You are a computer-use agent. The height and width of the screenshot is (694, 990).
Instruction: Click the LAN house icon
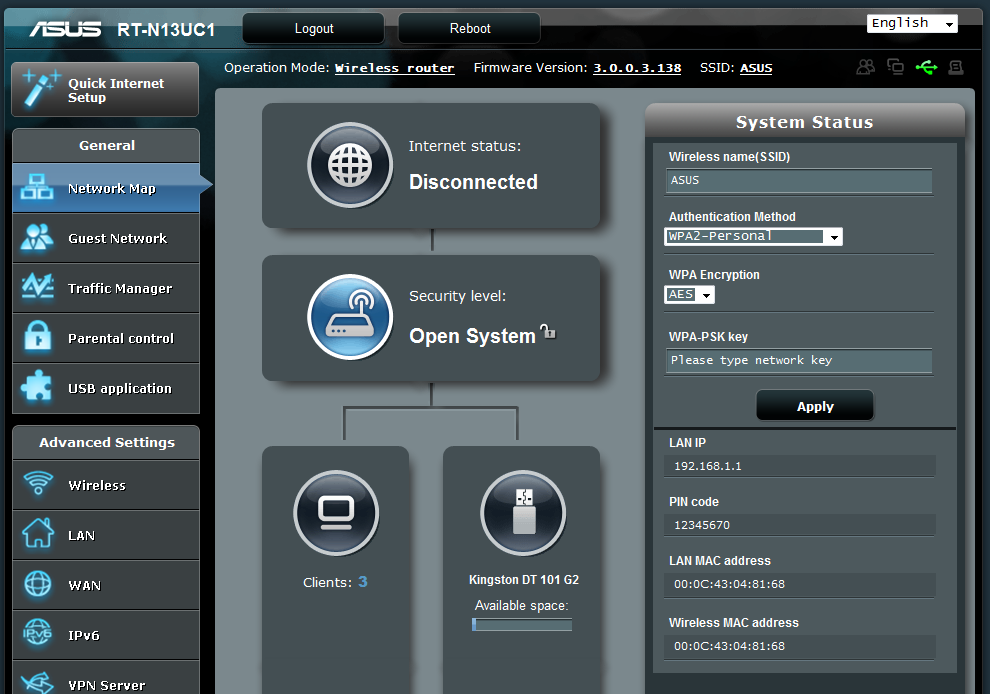(38, 533)
